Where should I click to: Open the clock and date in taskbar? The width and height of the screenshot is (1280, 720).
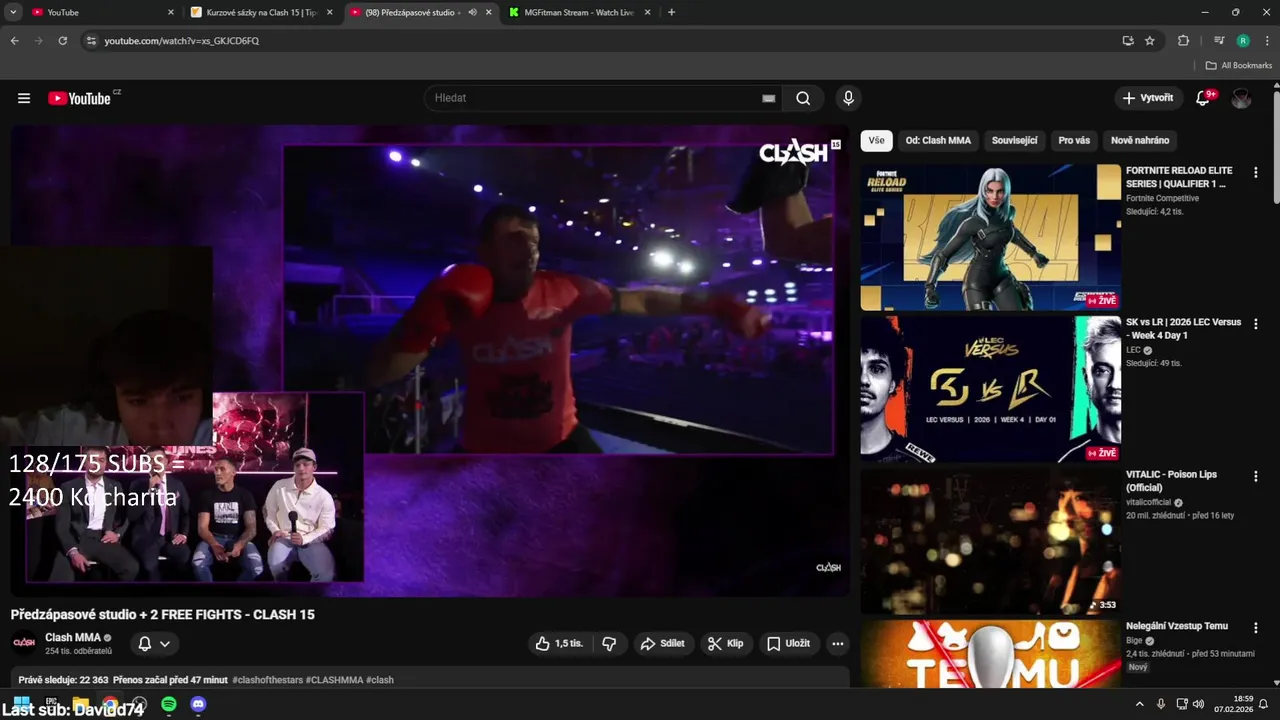pos(1233,704)
